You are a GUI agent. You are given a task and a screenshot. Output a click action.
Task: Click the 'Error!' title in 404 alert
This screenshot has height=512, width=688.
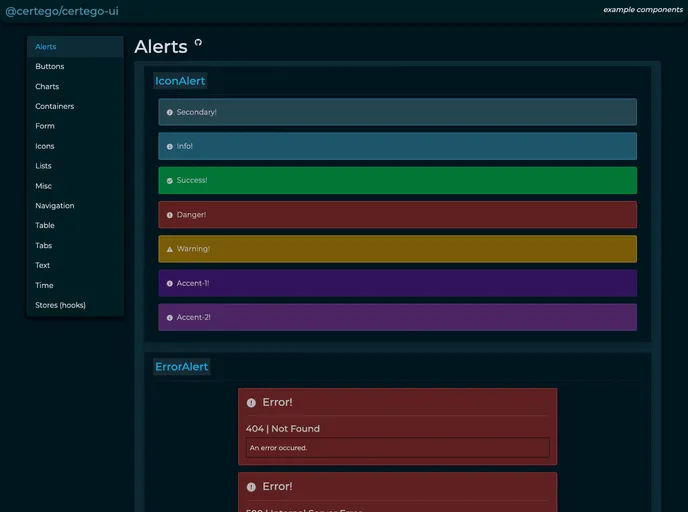pos(277,402)
